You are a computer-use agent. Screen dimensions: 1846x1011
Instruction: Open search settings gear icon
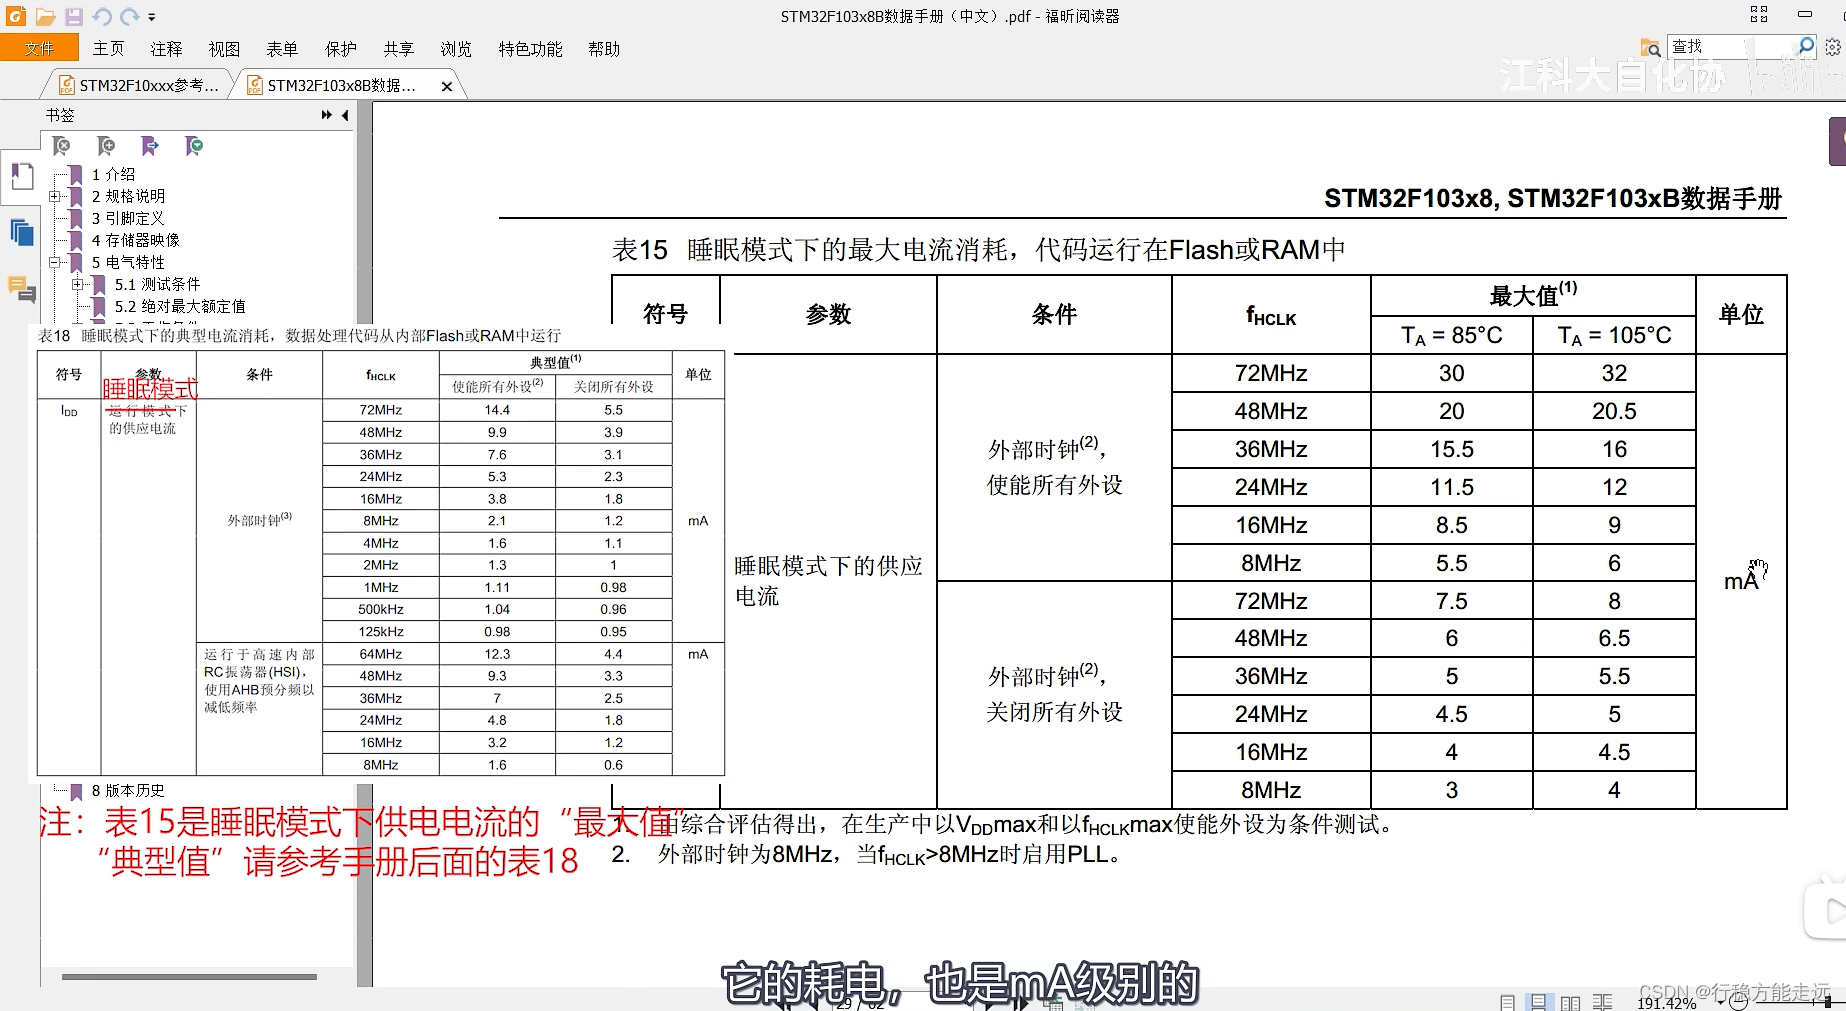(1833, 47)
